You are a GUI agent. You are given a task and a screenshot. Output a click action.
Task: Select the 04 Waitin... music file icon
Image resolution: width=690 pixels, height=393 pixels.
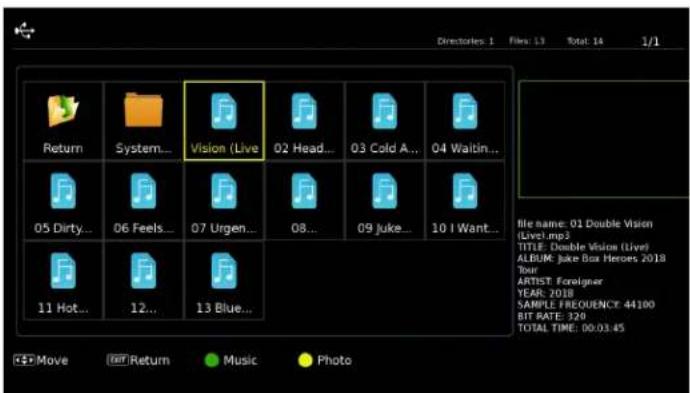pos(465,111)
